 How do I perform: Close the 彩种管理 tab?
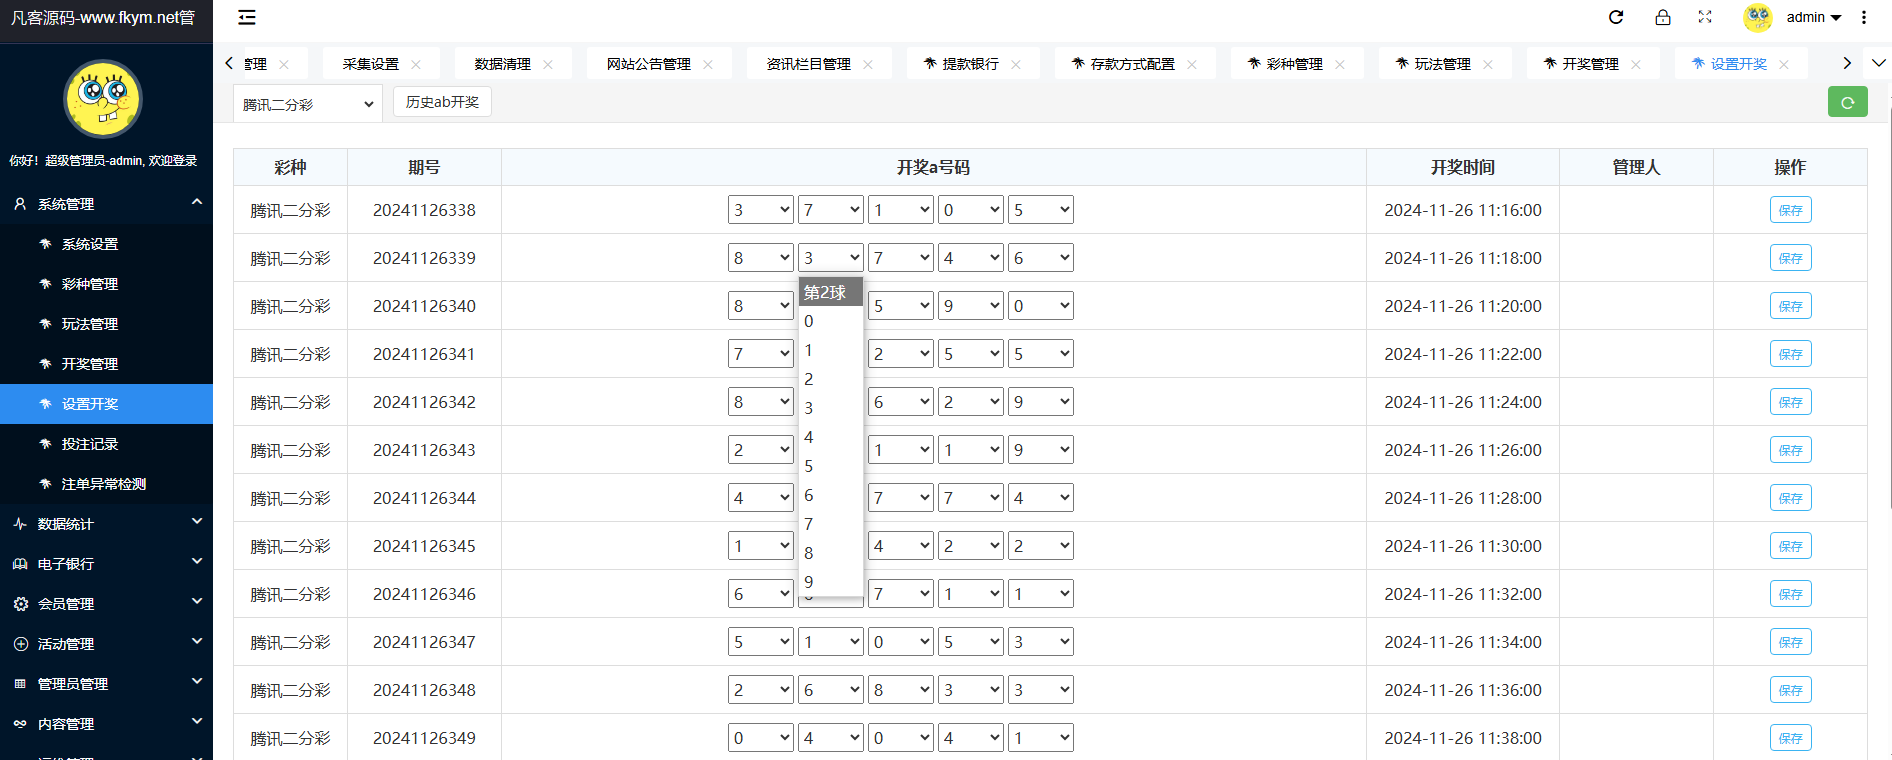[1340, 64]
